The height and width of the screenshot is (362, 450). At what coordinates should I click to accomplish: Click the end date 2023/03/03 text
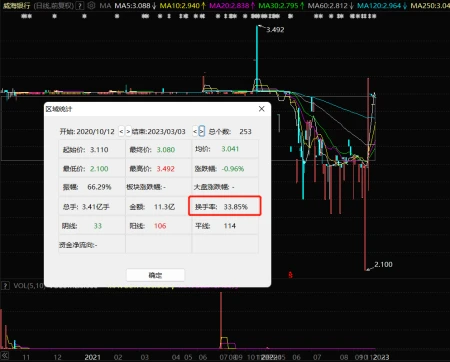coord(166,132)
